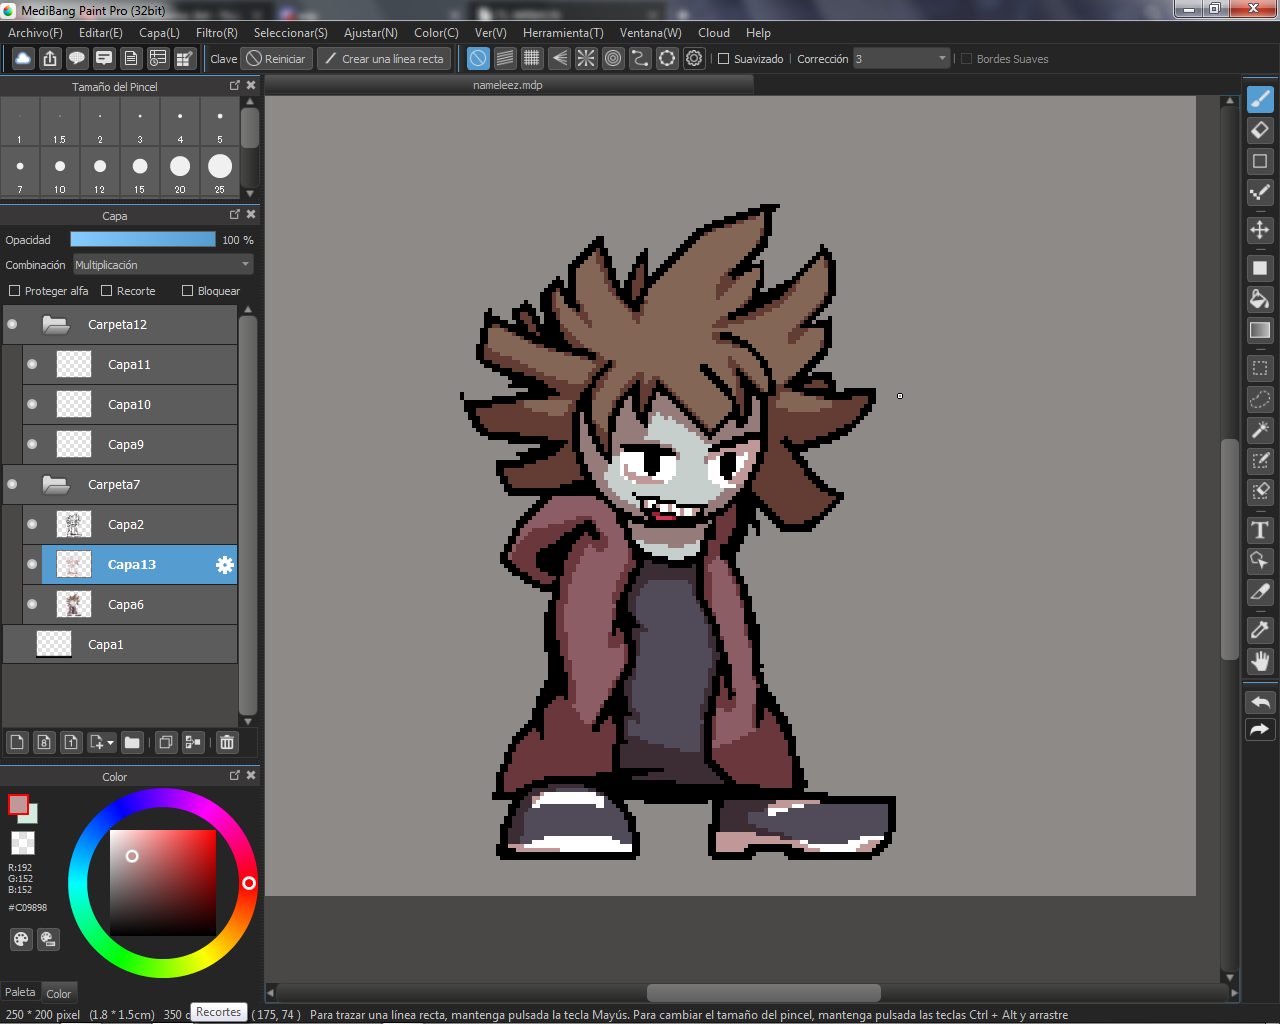Image resolution: width=1280 pixels, height=1024 pixels.
Task: Hide the Carpeta7 folder
Action: [12, 484]
